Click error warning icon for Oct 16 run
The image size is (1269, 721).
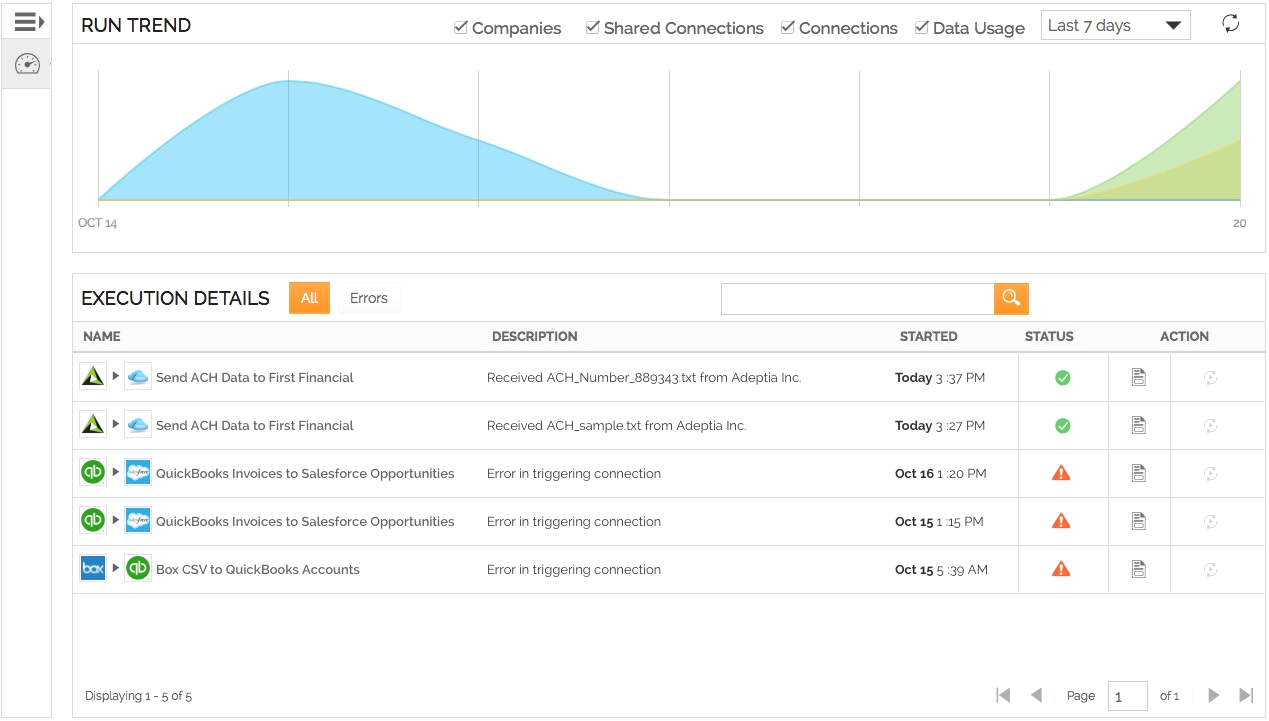click(1061, 473)
